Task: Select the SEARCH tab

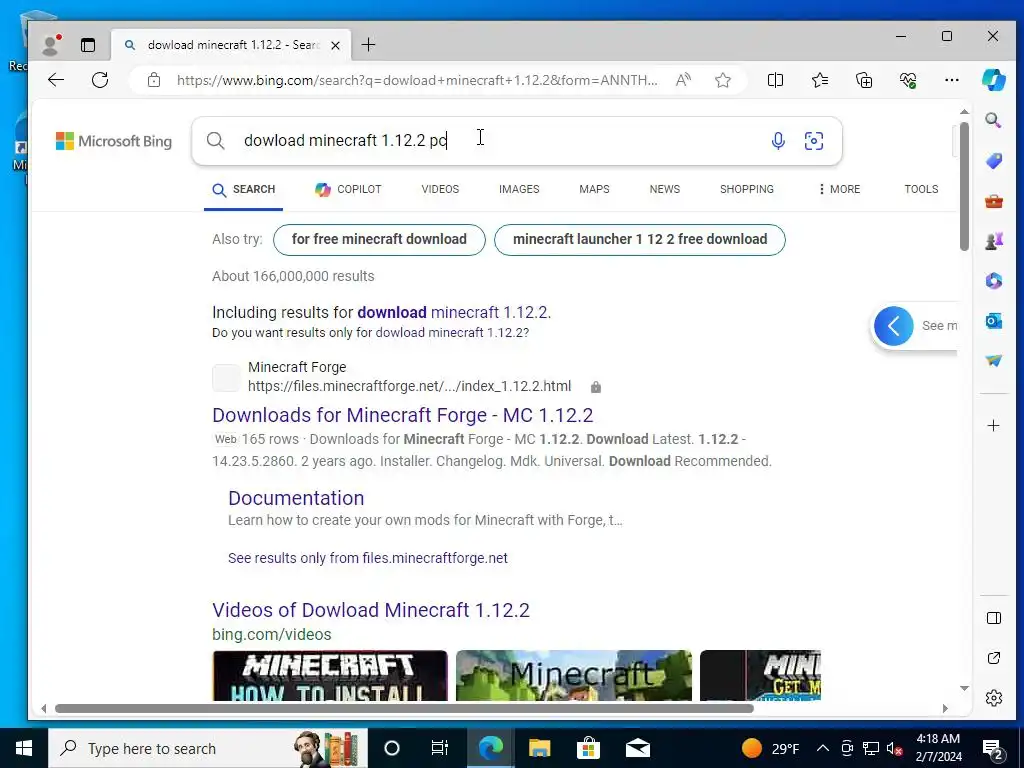Action: [x=244, y=189]
